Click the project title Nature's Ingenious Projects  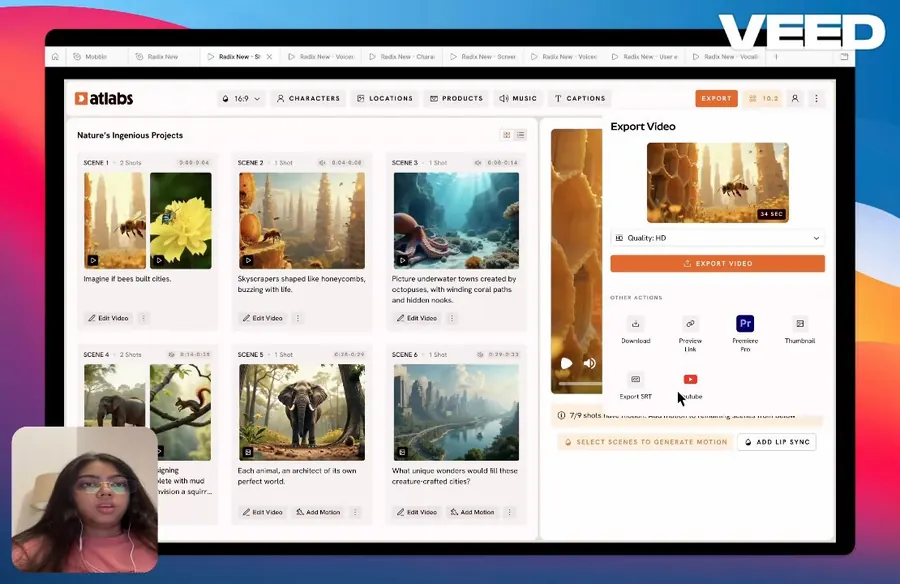pyautogui.click(x=130, y=136)
